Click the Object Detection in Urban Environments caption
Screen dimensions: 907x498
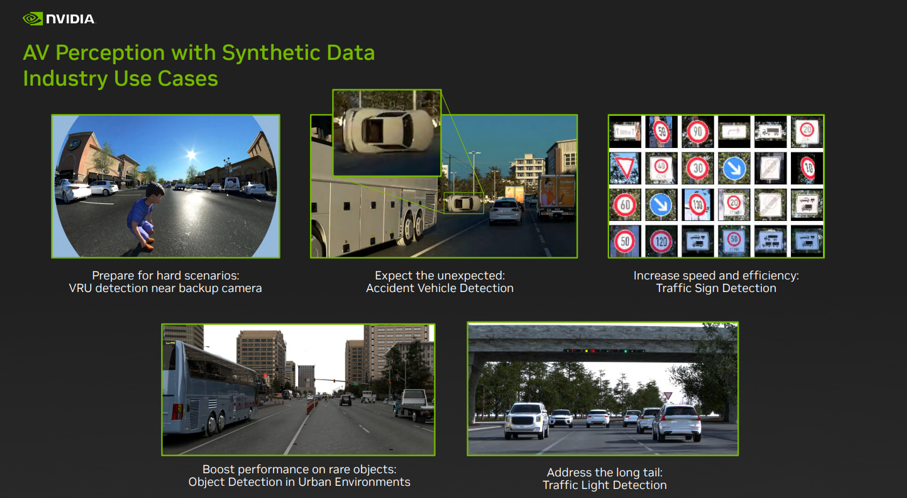[x=299, y=482]
